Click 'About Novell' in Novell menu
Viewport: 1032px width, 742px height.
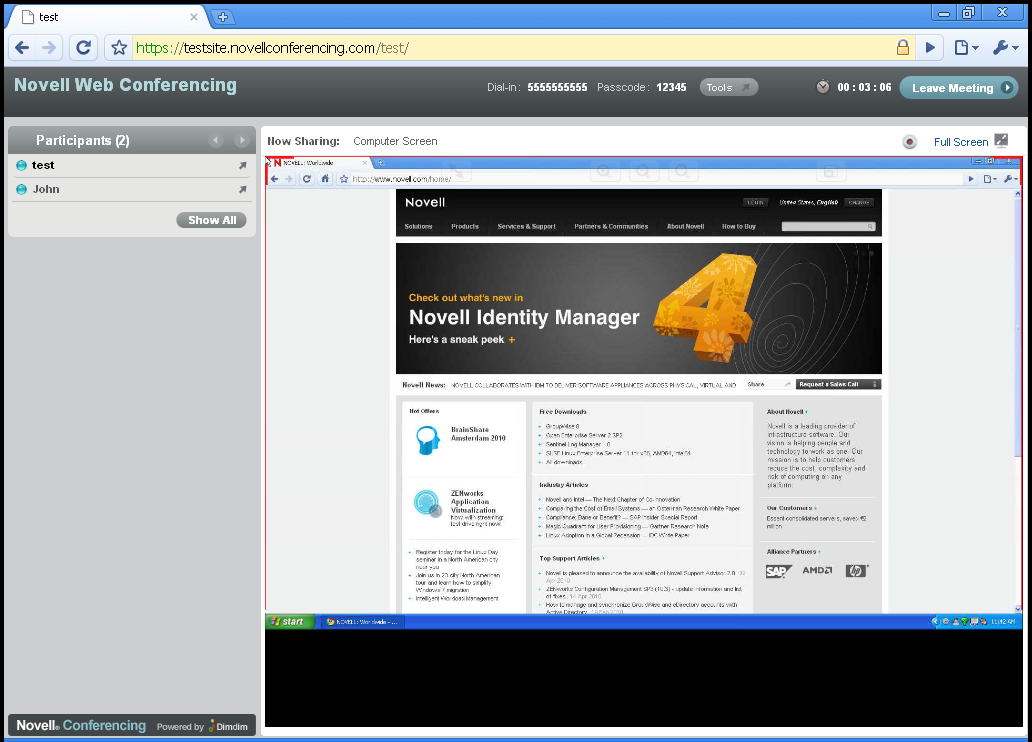[685, 226]
